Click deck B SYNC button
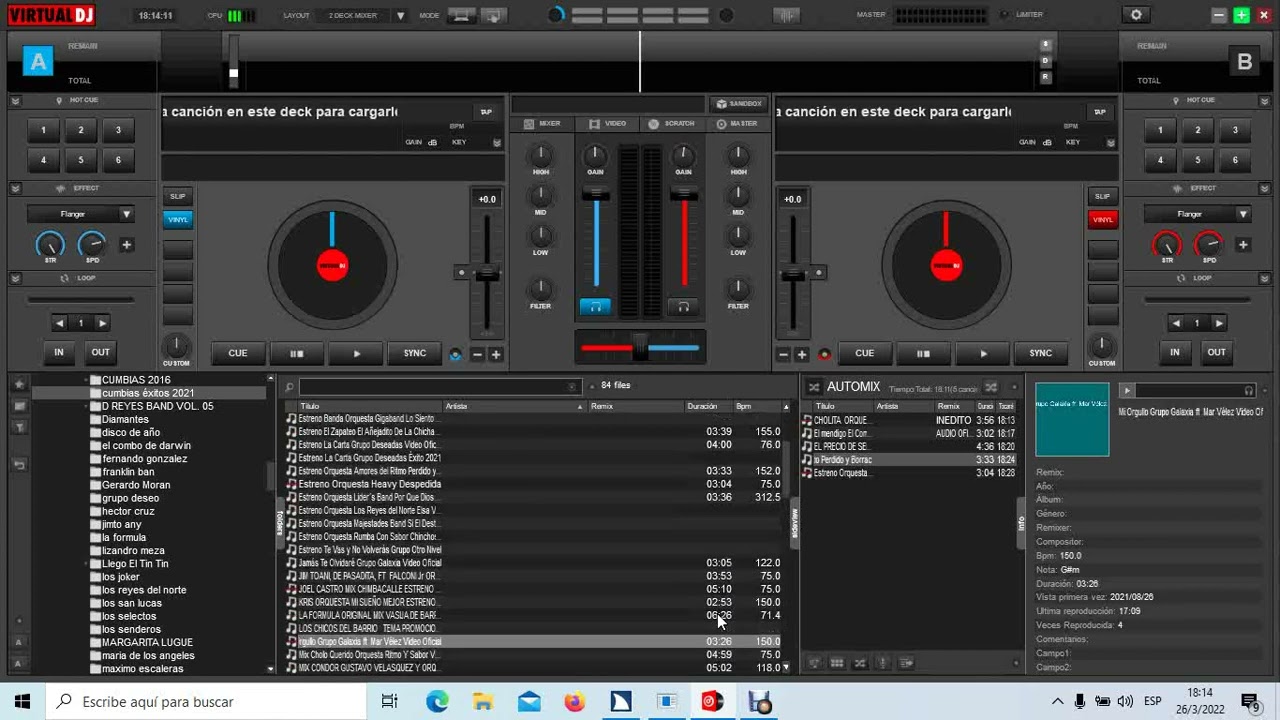The image size is (1280, 720). (1041, 353)
